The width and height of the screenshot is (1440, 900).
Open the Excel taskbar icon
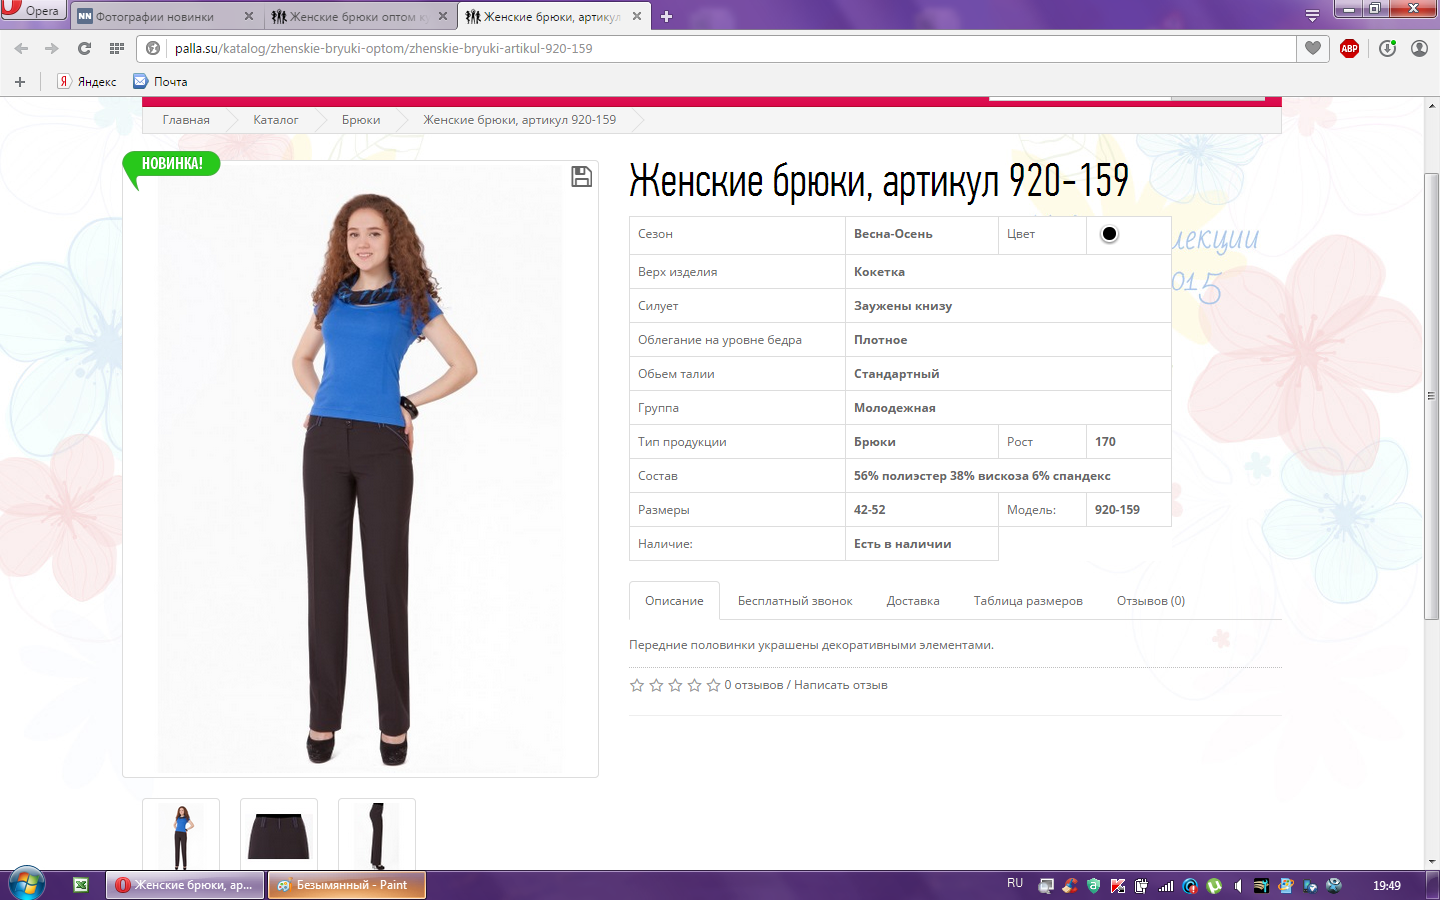point(81,885)
